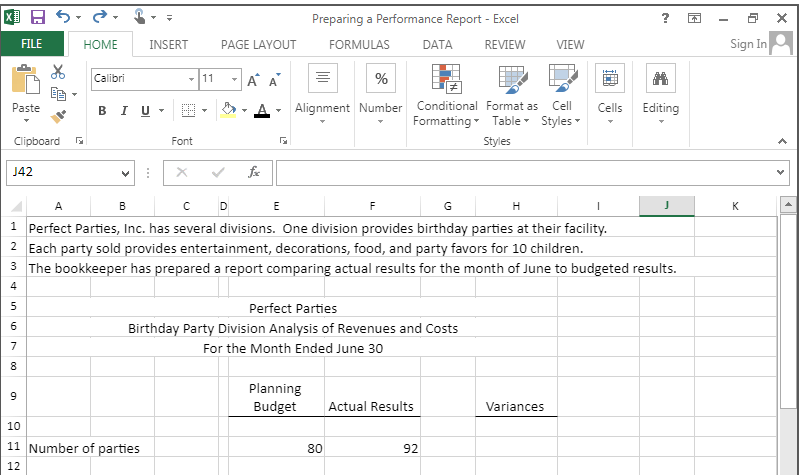Switch to the FORMULAS tab
Image resolution: width=801 pixels, height=475 pixels.
click(359, 45)
